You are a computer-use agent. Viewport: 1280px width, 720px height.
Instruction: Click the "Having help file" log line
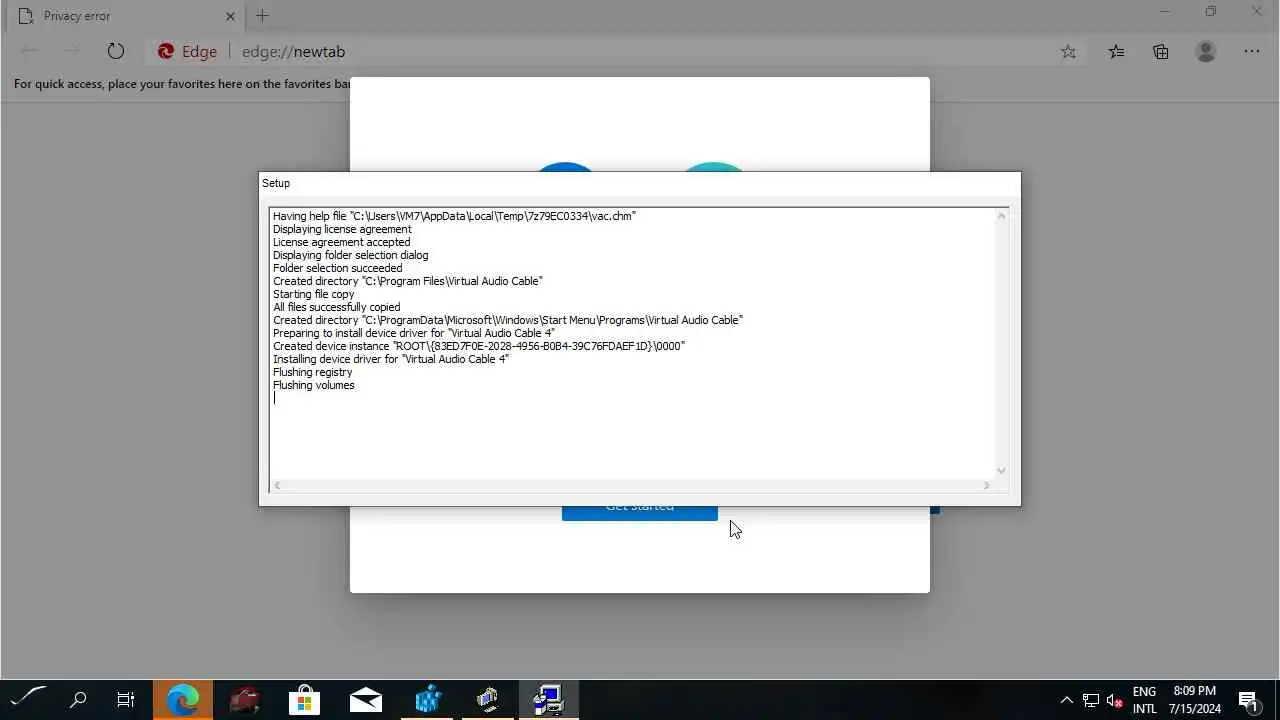455,216
